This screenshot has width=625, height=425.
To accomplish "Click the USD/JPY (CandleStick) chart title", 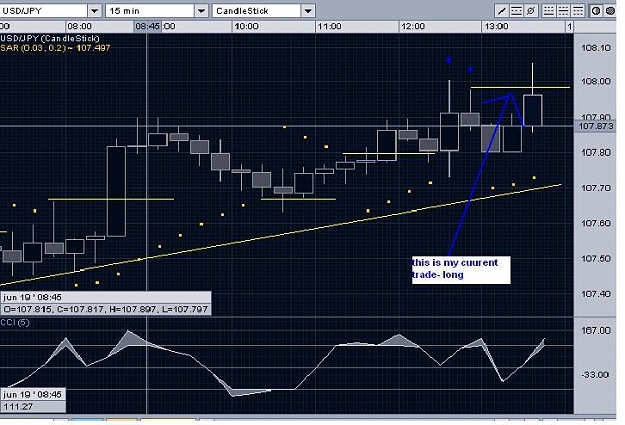I will [50, 38].
